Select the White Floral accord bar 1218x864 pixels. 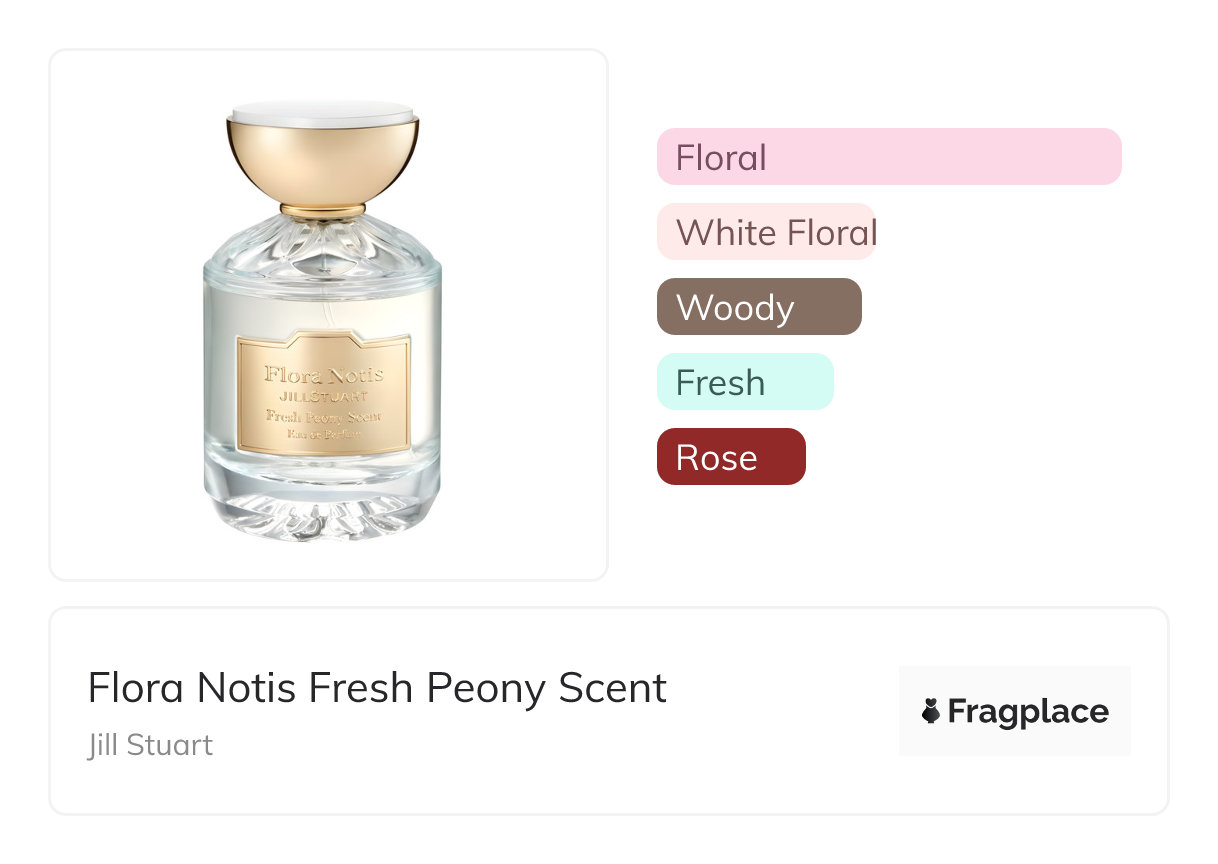pyautogui.click(x=766, y=232)
